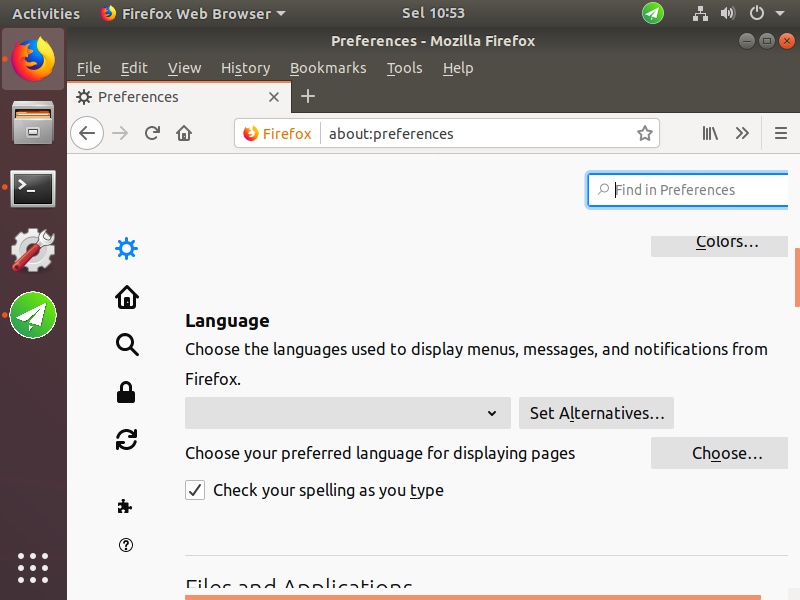Go back one page
Screen dimensions: 800x600
[87, 133]
